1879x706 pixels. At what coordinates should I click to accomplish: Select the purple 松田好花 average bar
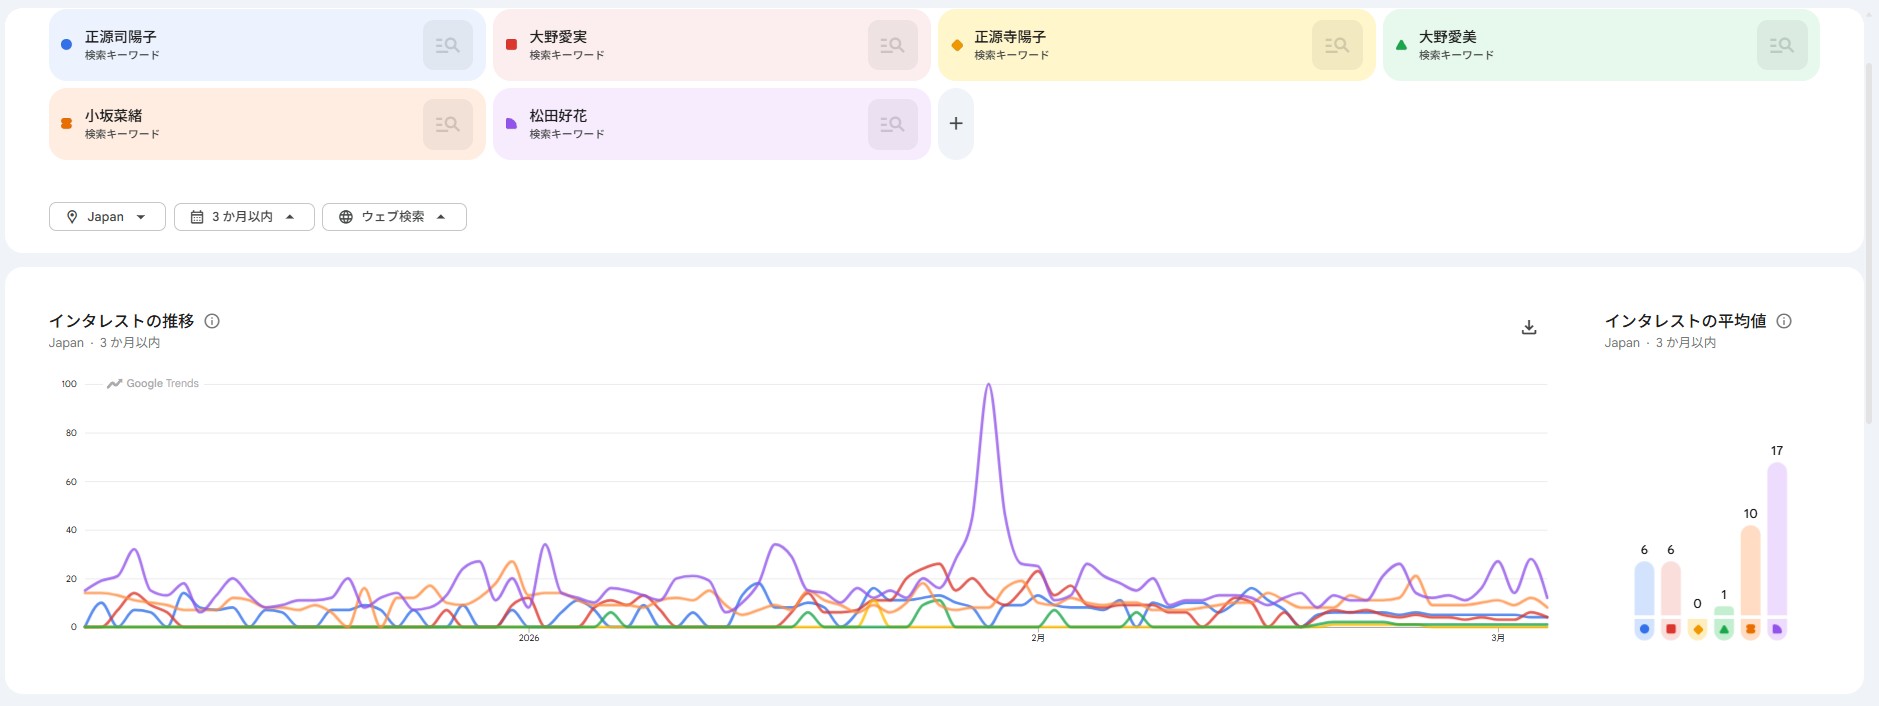point(1776,540)
